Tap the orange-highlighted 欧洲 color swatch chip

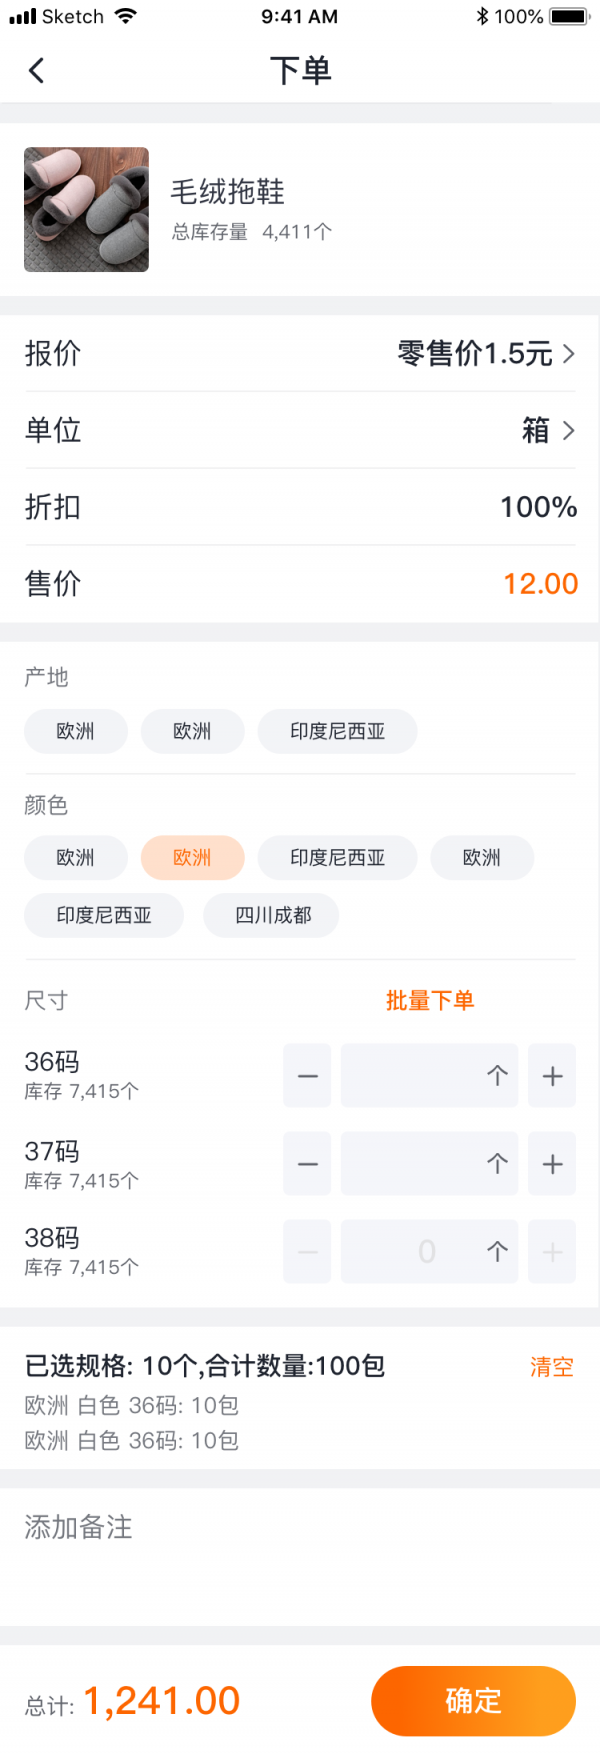click(x=192, y=857)
